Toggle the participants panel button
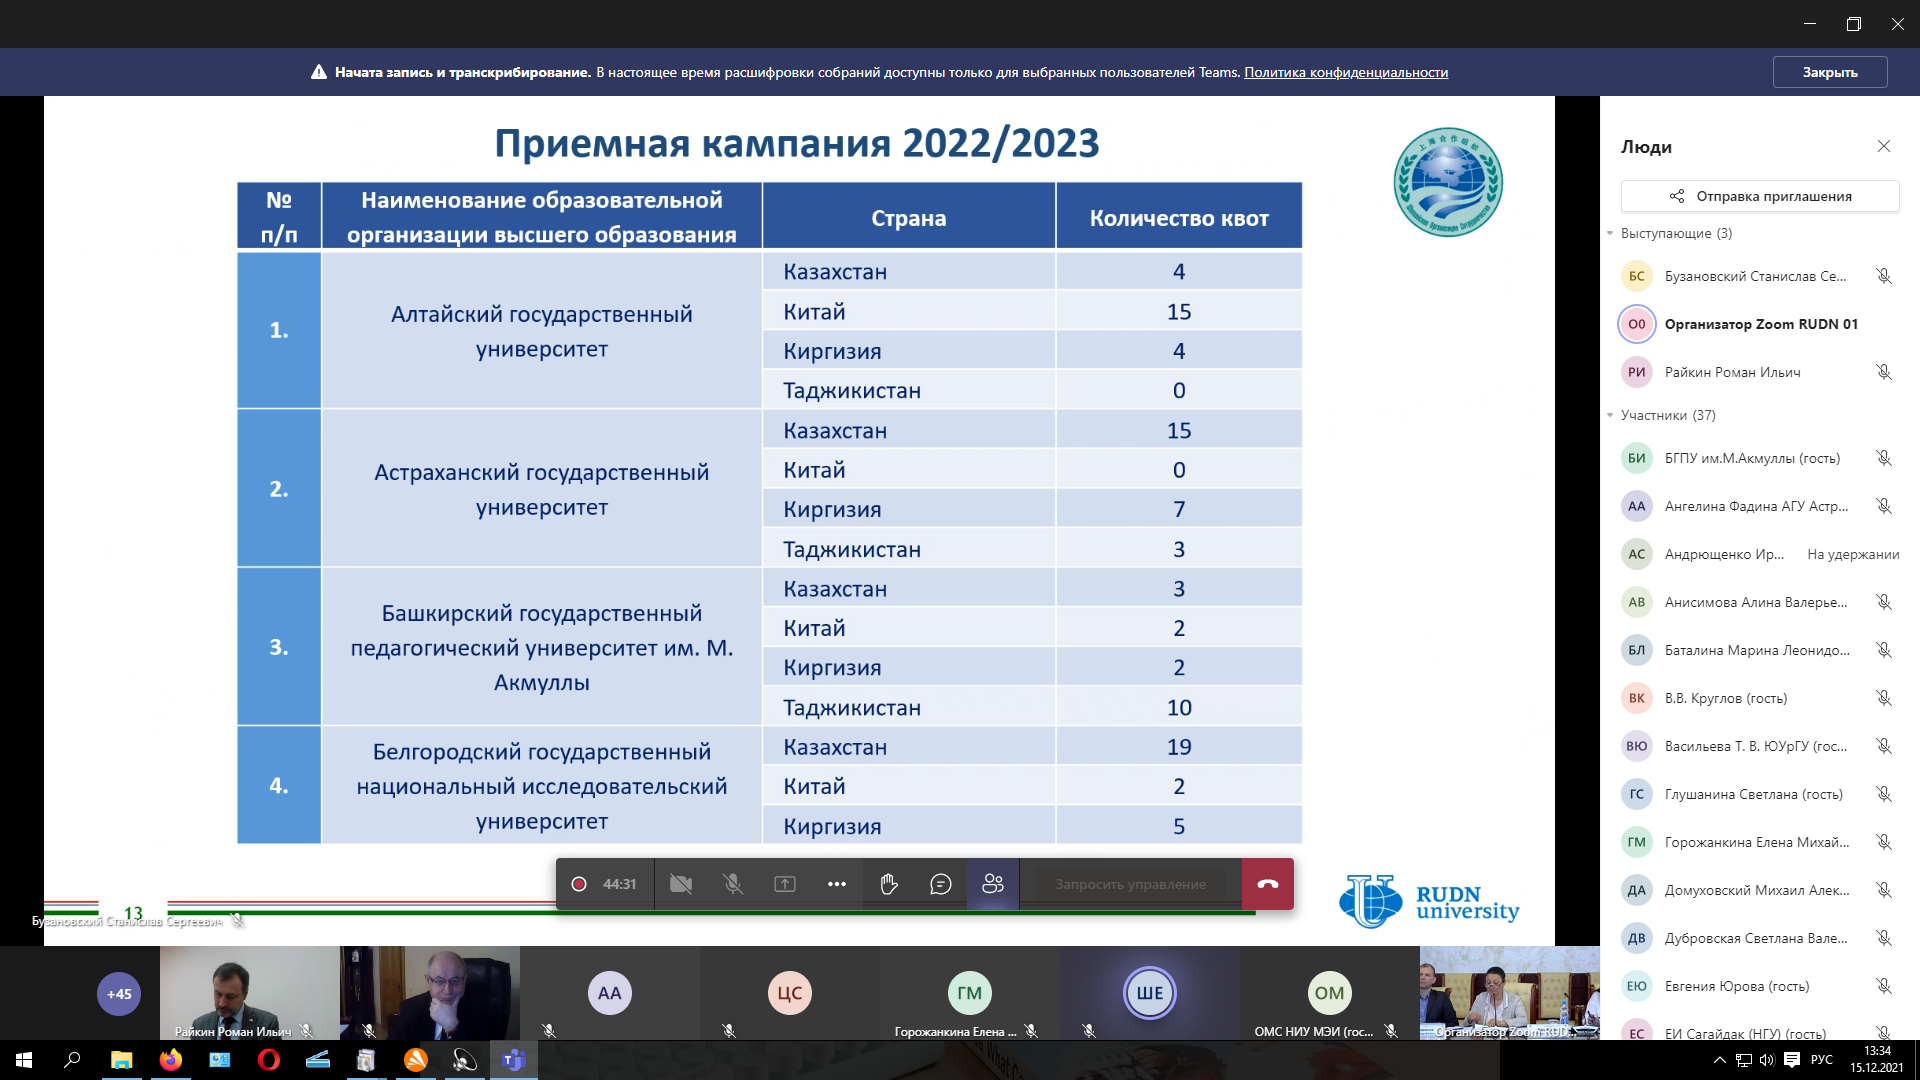The image size is (1920, 1080). (x=993, y=884)
